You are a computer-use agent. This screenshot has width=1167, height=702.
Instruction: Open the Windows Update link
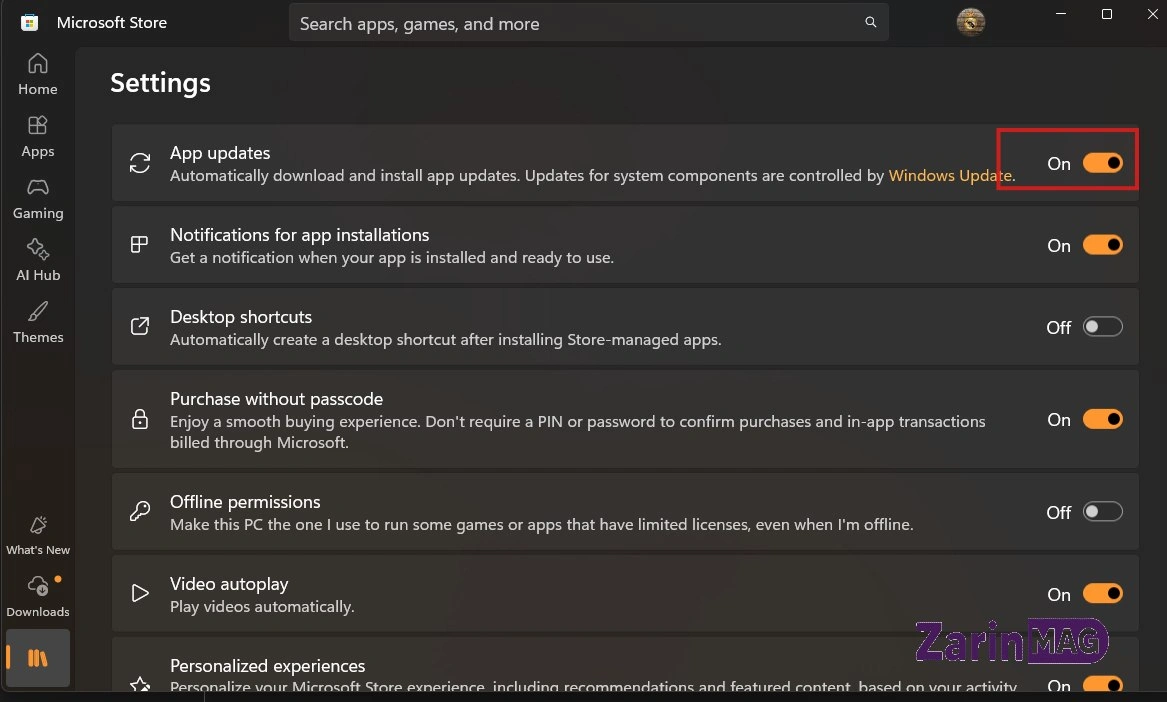pyautogui.click(x=950, y=176)
